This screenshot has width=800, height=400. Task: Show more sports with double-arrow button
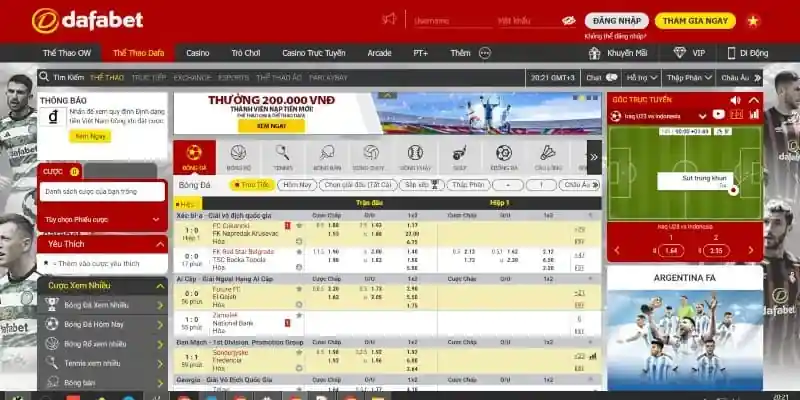pos(594,157)
